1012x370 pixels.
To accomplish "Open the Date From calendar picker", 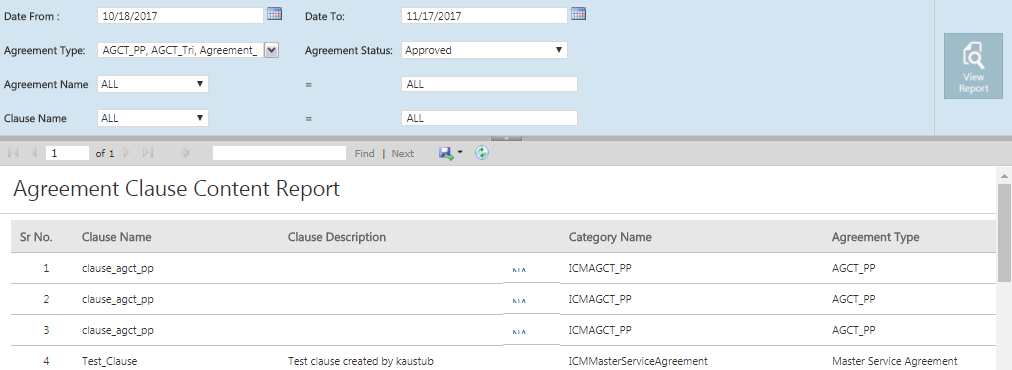I will coord(274,14).
